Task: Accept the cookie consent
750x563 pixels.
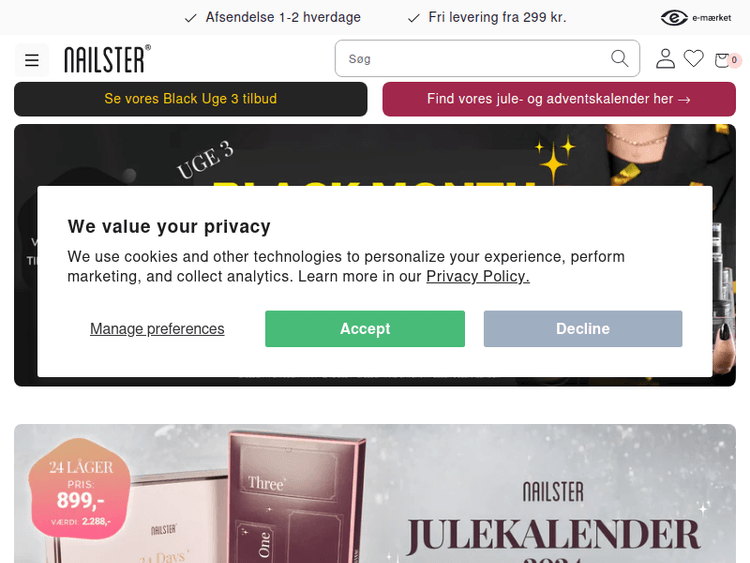Action: [365, 329]
